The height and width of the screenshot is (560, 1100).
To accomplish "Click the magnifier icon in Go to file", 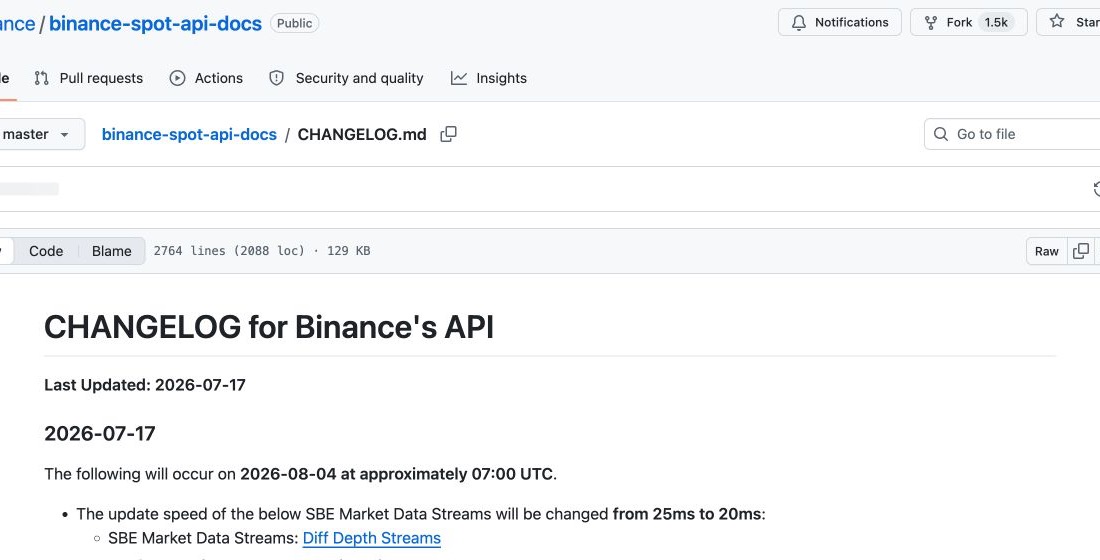I will point(941,134).
